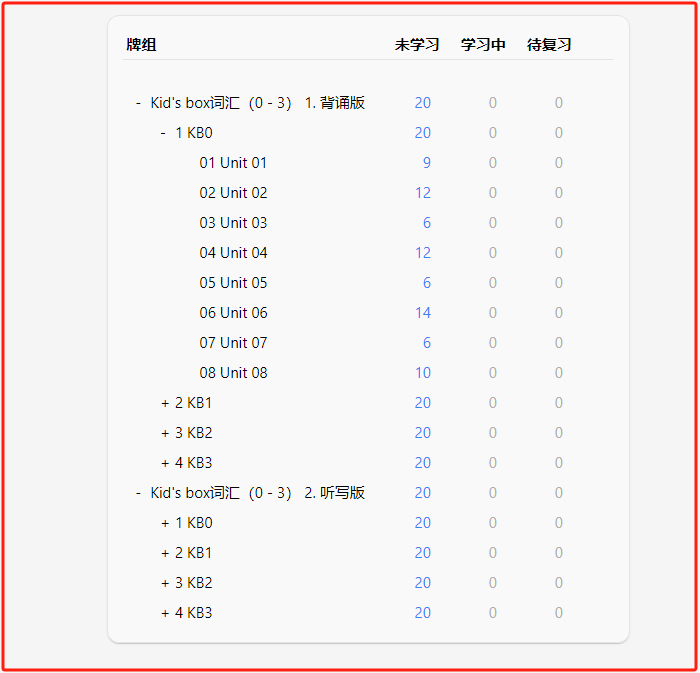Open the 2 KB1 deck under 听写版
This screenshot has width=700, height=673.
193,553
